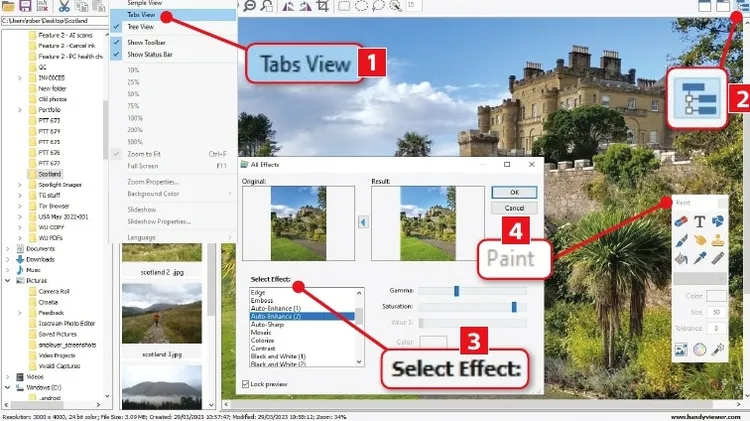
Task: Click the blue arrow between previews
Action: tap(363, 222)
